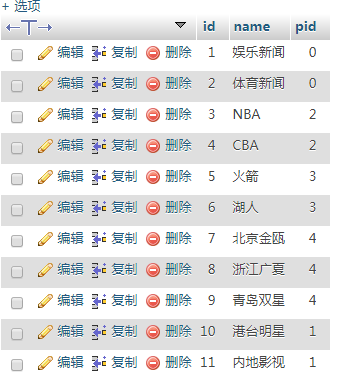This screenshot has width=362, height=374.
Task: Sort by the name column header
Action: click(252, 27)
